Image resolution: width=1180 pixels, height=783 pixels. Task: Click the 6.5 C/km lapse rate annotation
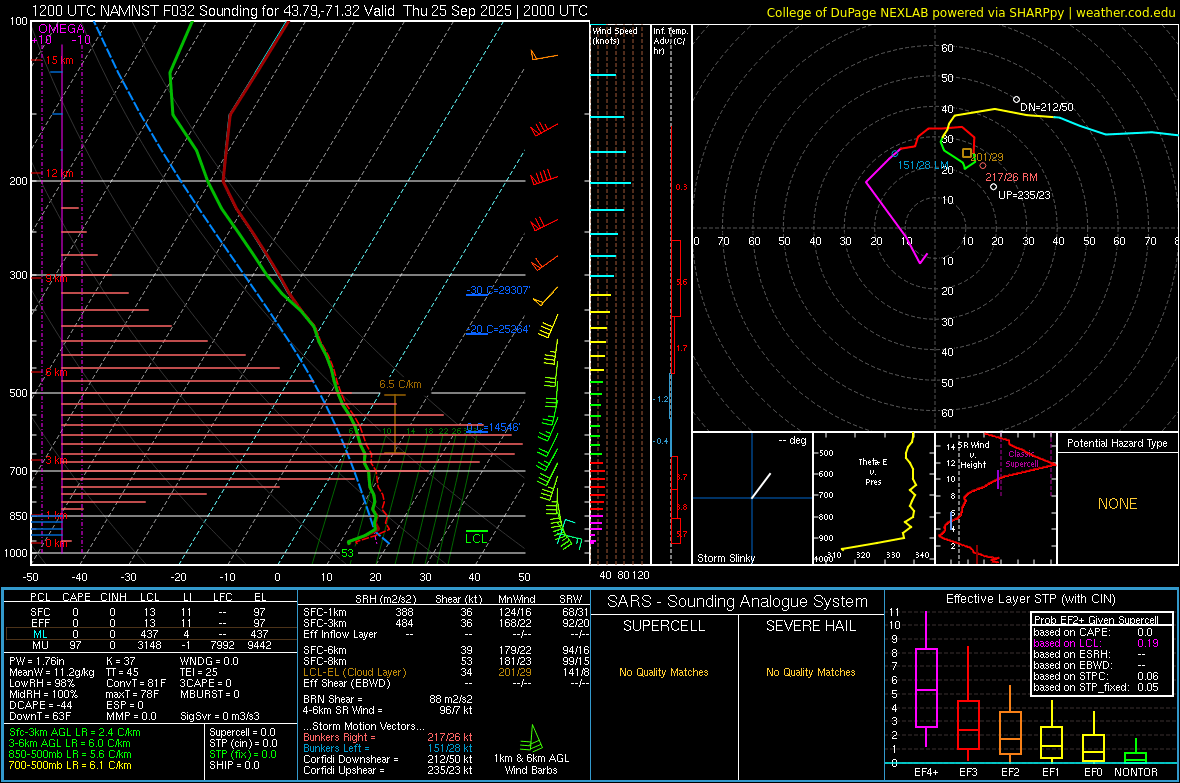tap(400, 384)
